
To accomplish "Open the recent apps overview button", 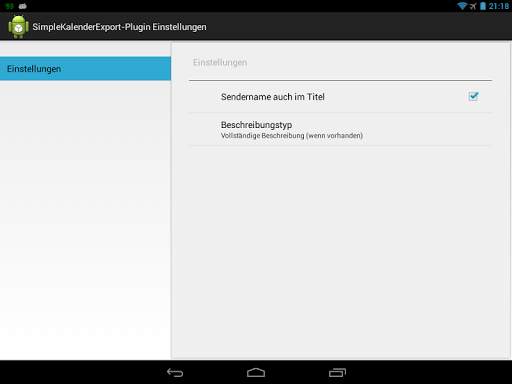I will coord(337,372).
